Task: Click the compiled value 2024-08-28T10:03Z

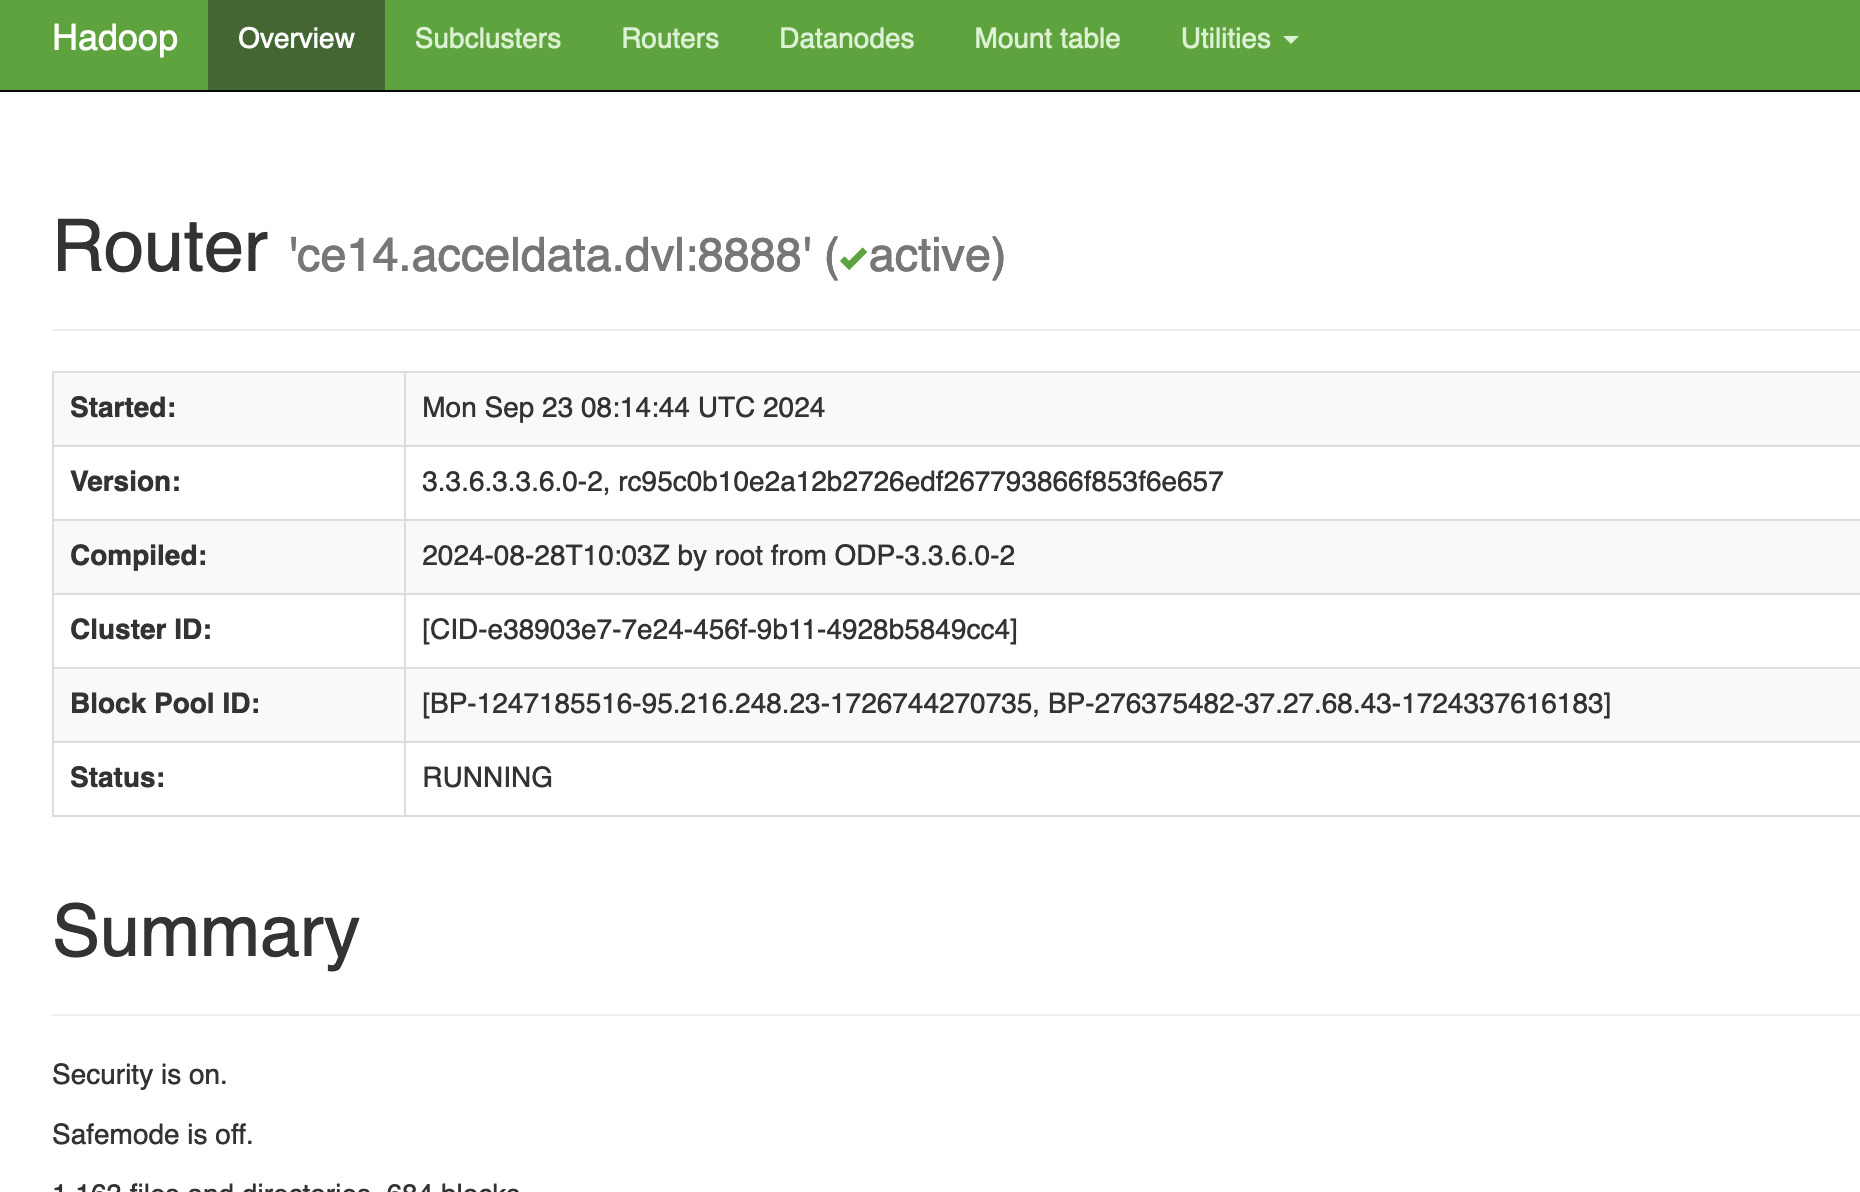Action: [718, 556]
